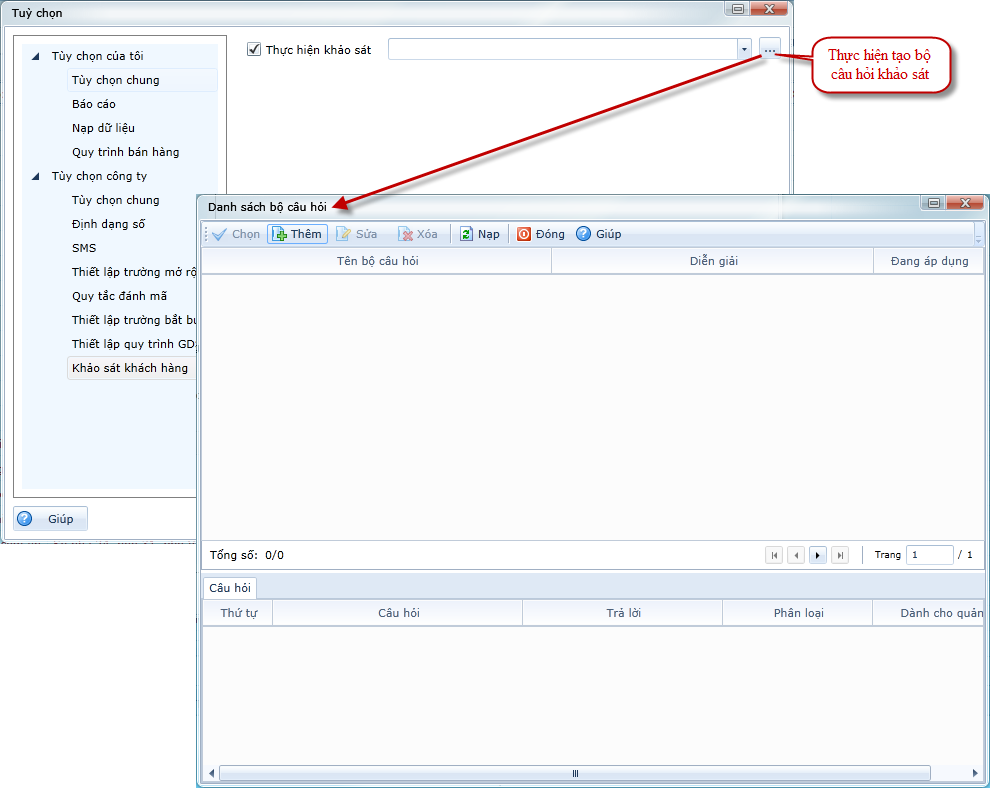
Task: Click the ellipsis button to create survey
Action: (769, 49)
